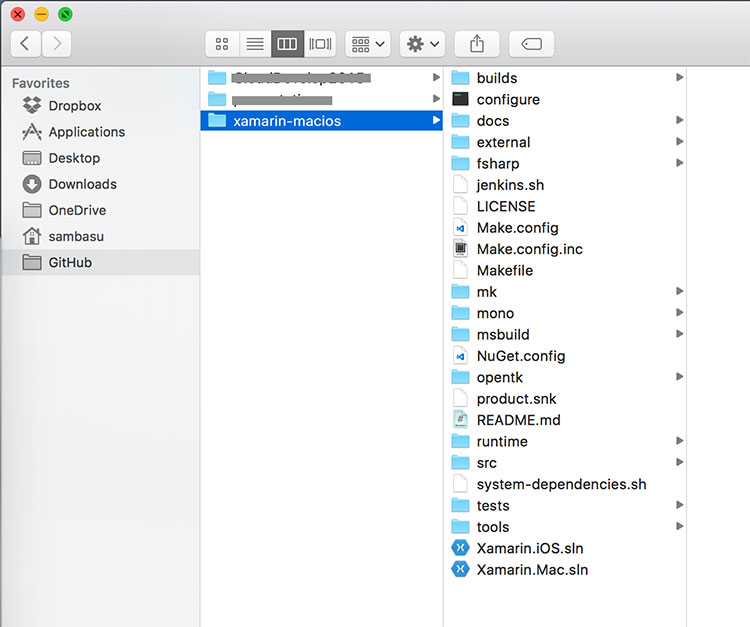This screenshot has height=627, width=750.
Task: Expand the msbuild folder arrow
Action: point(679,333)
